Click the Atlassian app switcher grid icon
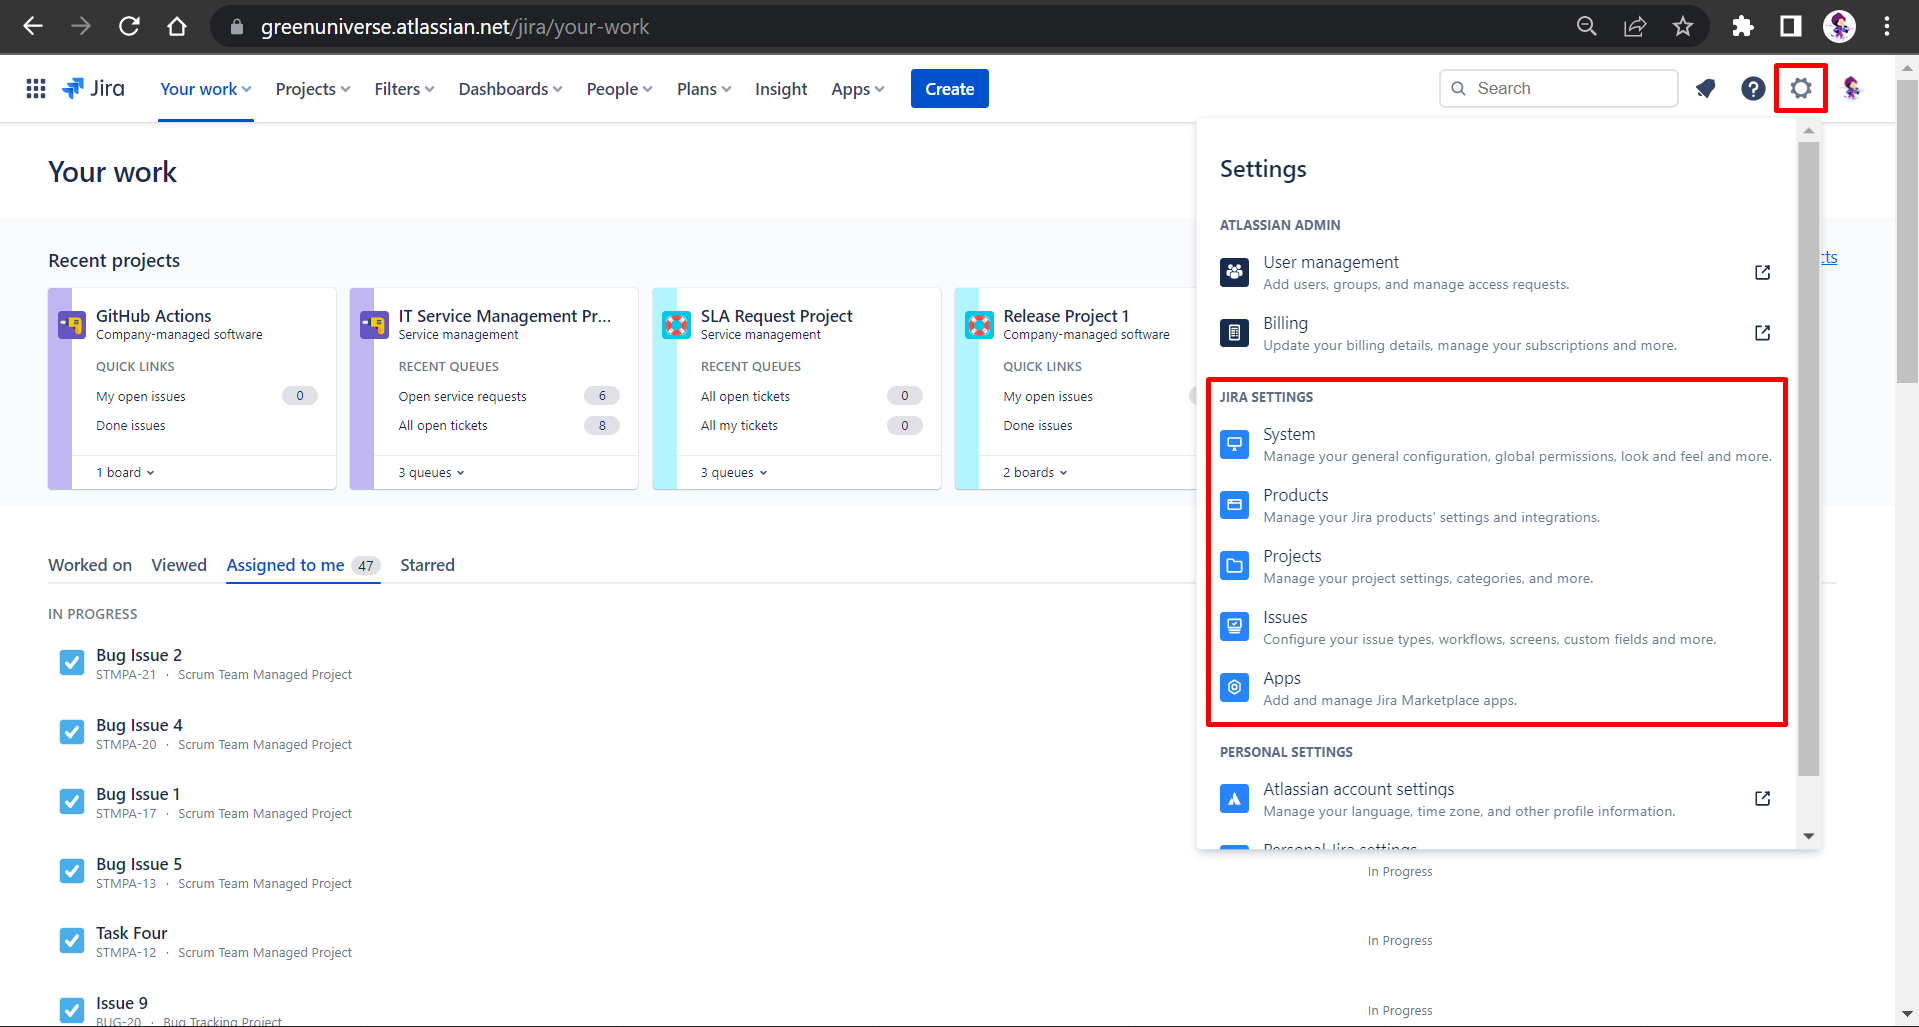Screen dimensions: 1919x1027 (35, 88)
